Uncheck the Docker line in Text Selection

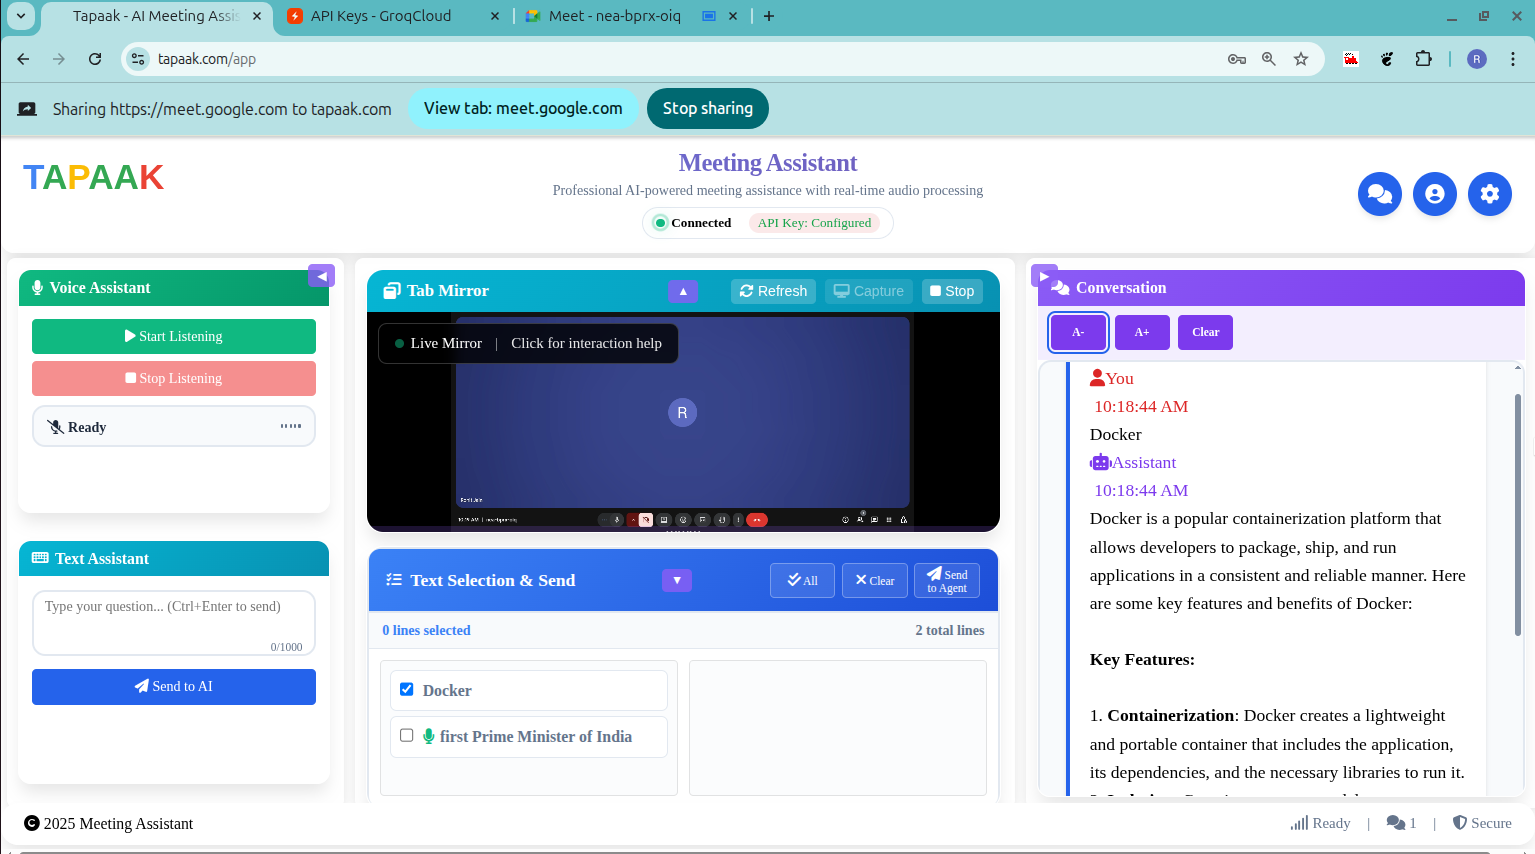click(406, 688)
